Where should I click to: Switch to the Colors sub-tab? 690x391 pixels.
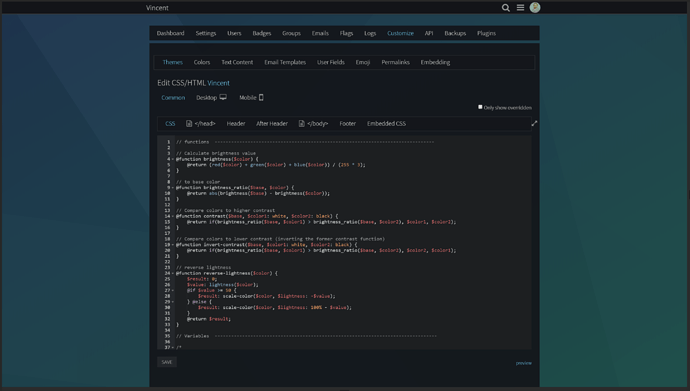coord(202,62)
